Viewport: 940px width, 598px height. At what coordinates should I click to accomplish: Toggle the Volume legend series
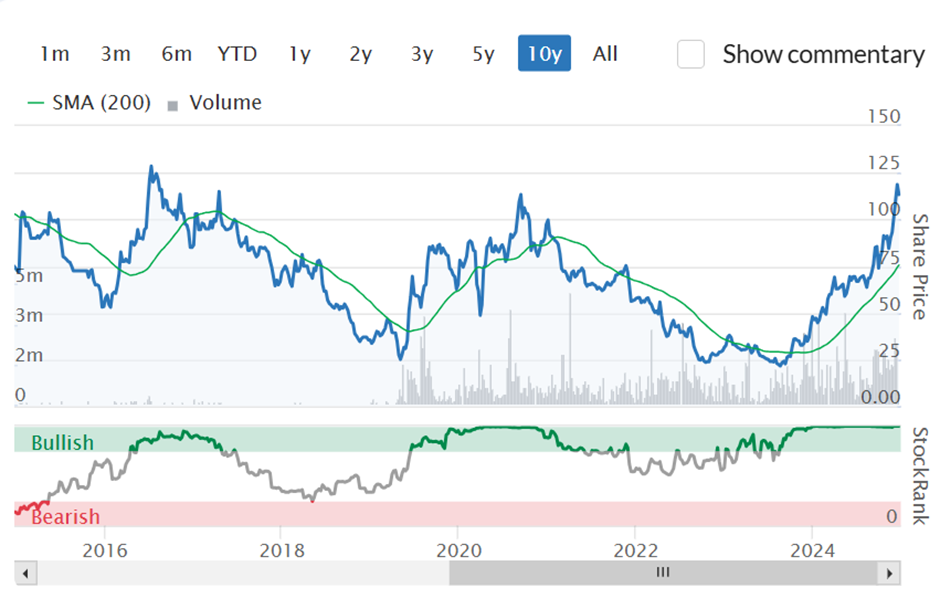pyautogui.click(x=215, y=102)
